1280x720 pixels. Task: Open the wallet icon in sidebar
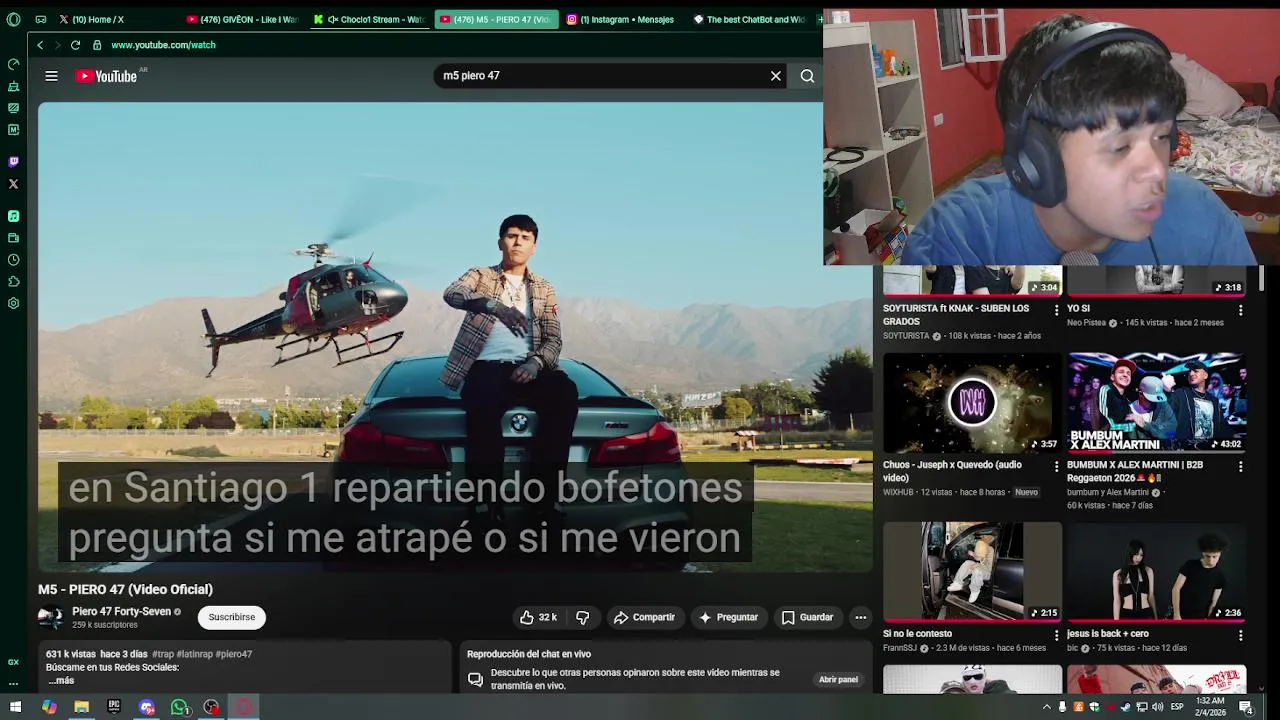(x=13, y=238)
